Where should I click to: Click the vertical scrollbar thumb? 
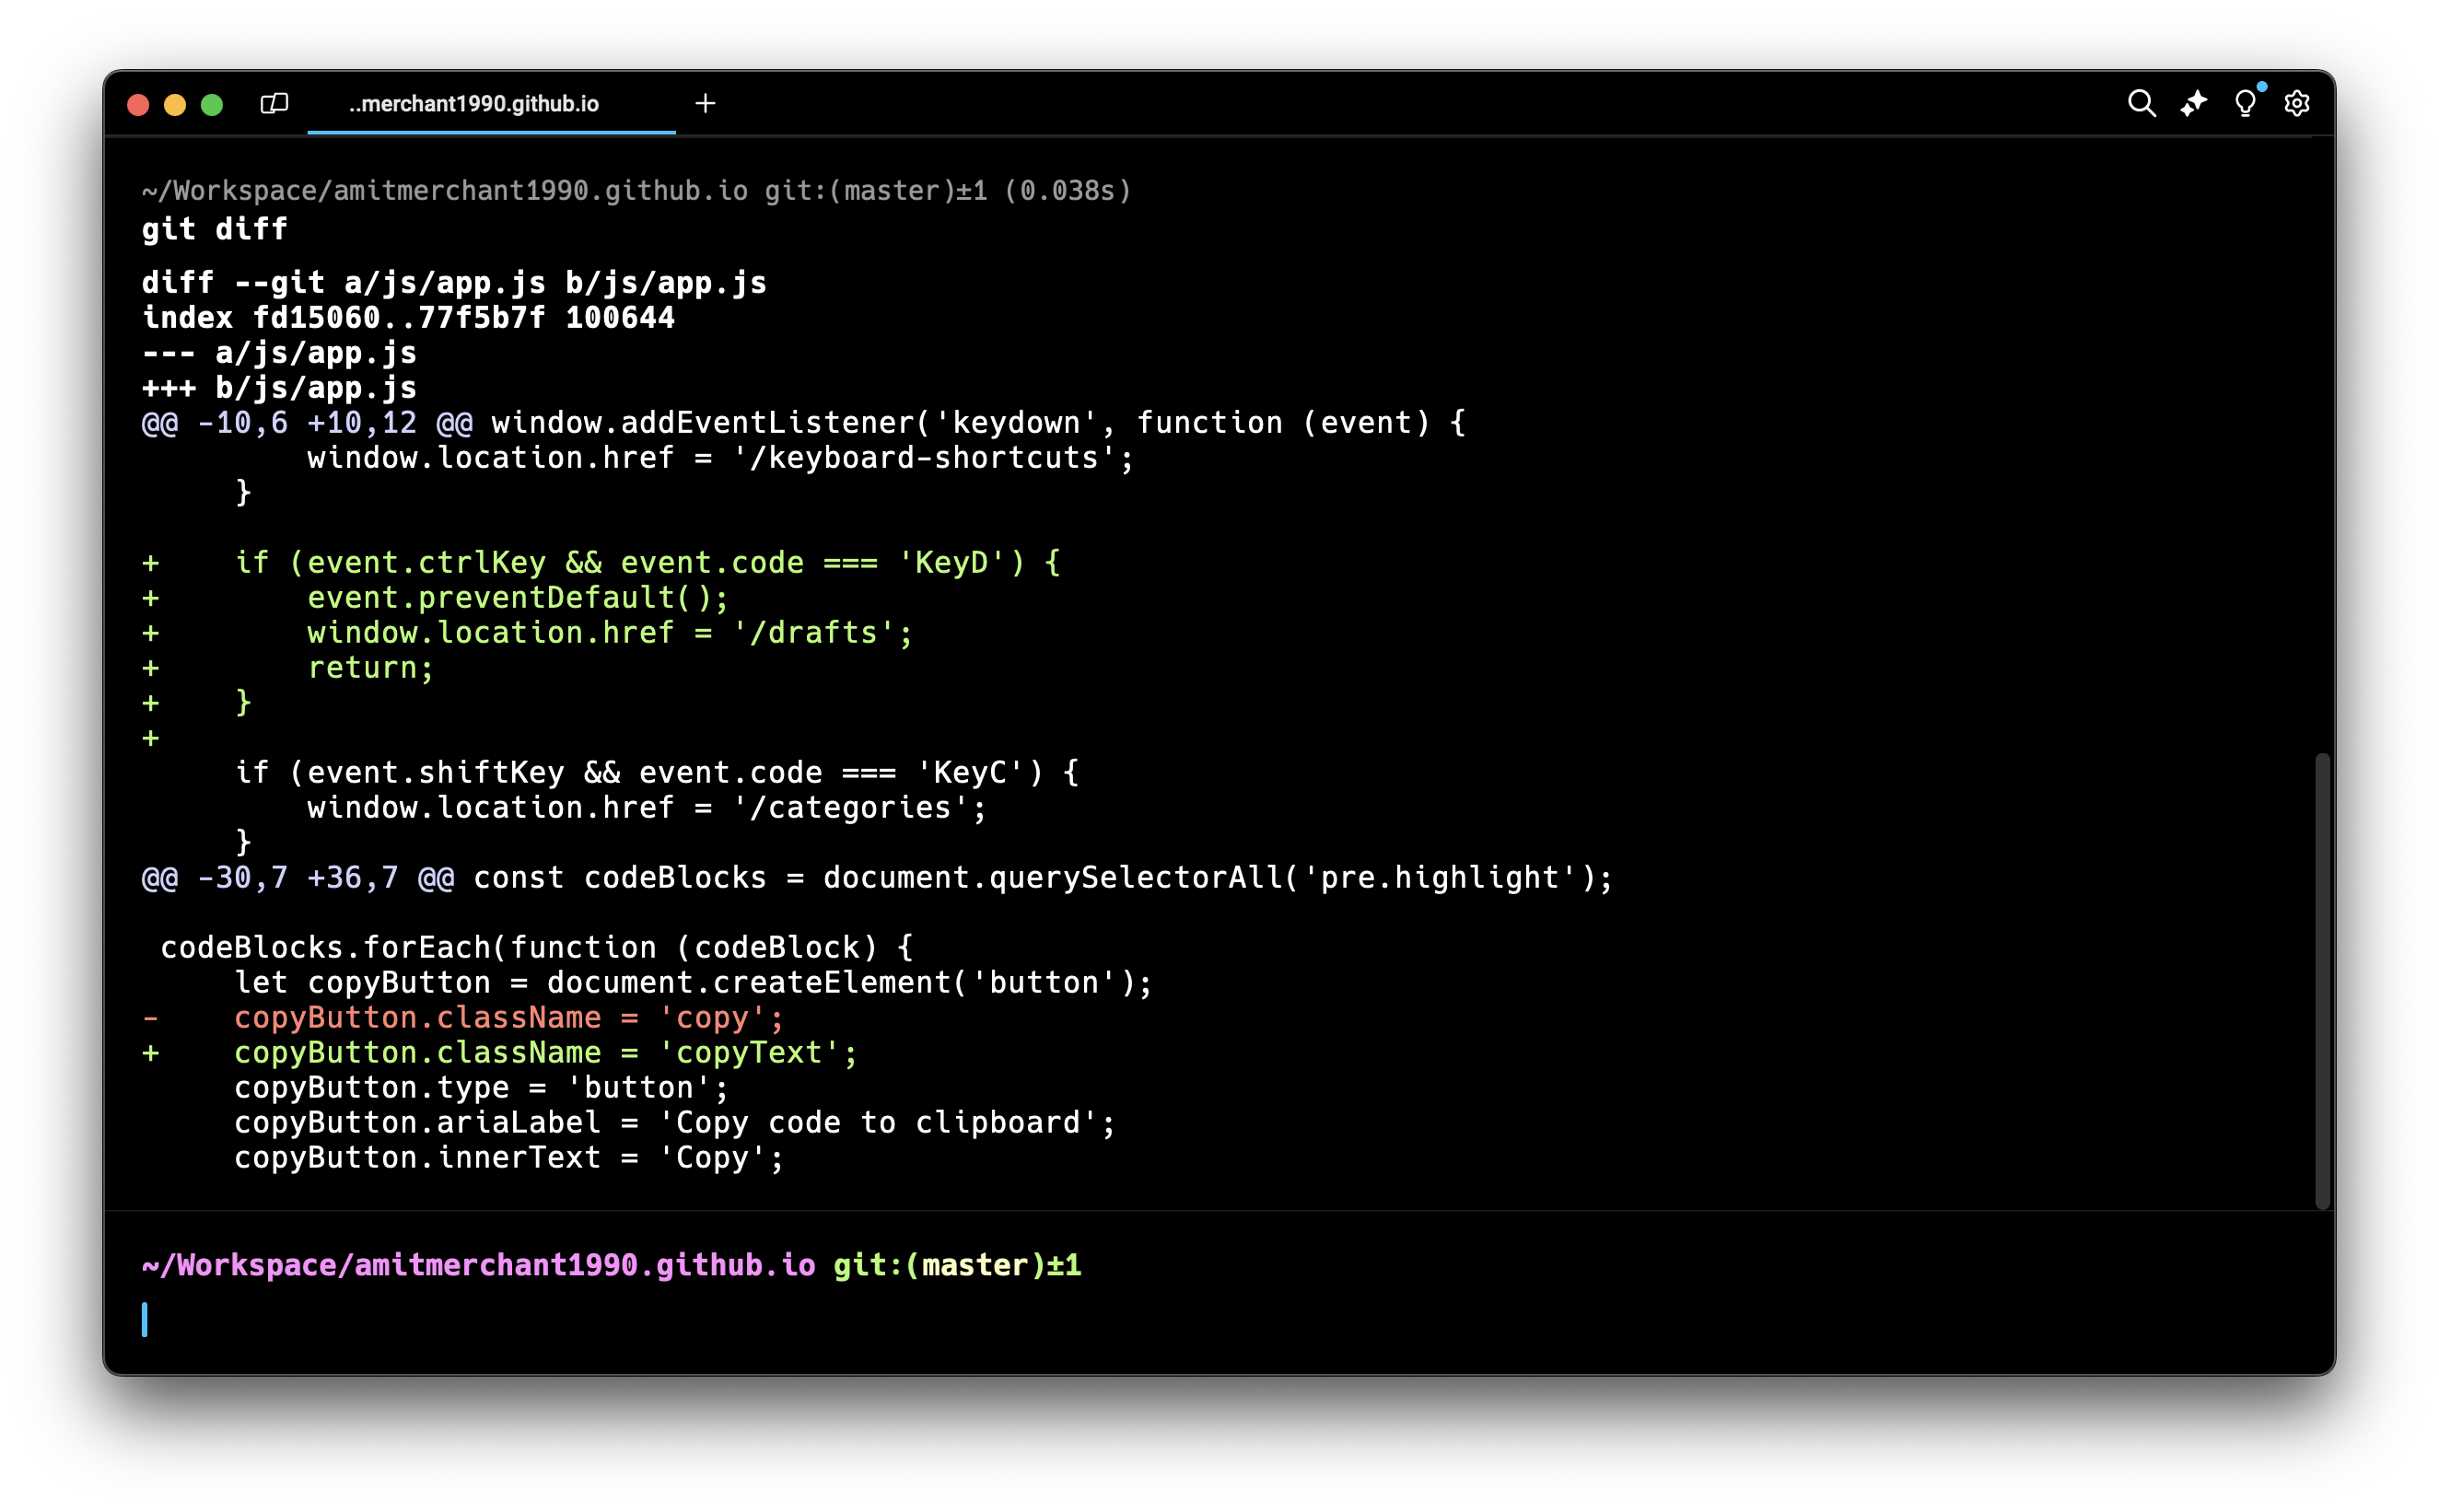2322,980
